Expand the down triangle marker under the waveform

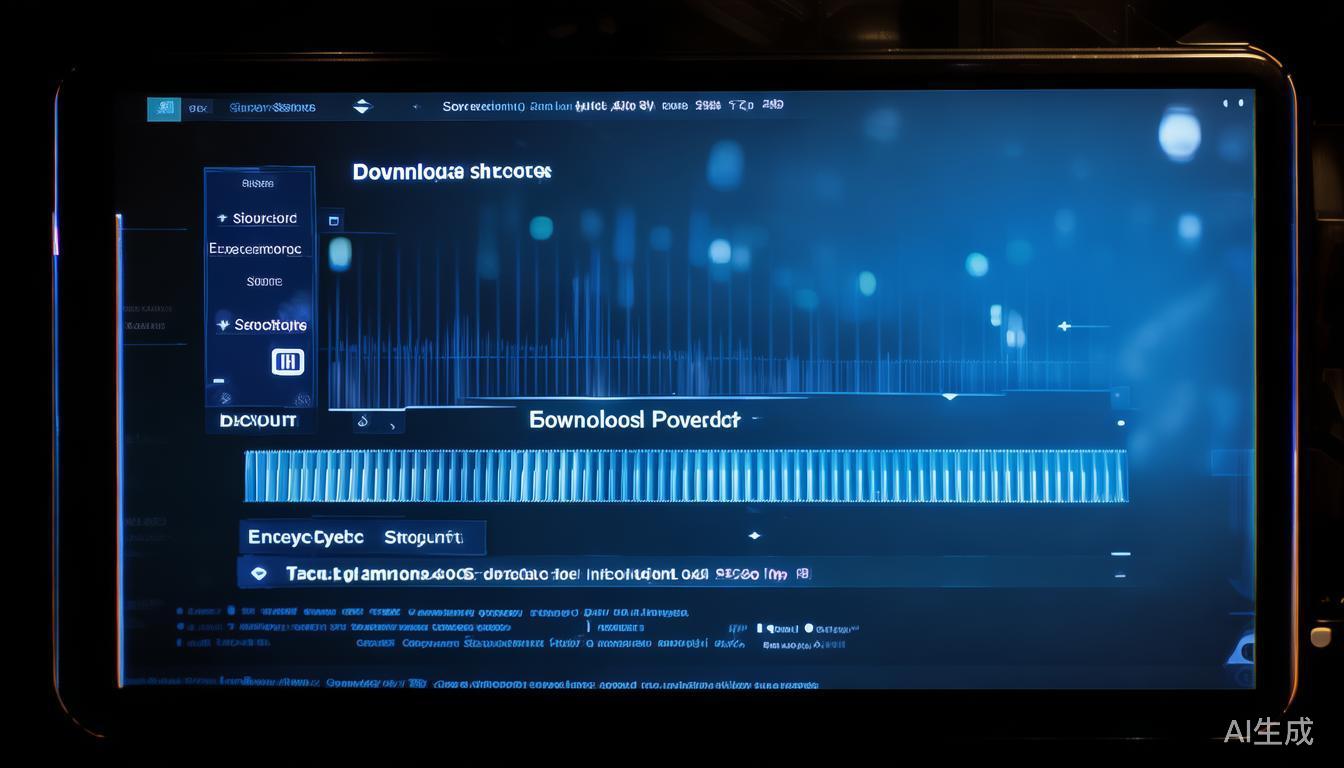949,397
